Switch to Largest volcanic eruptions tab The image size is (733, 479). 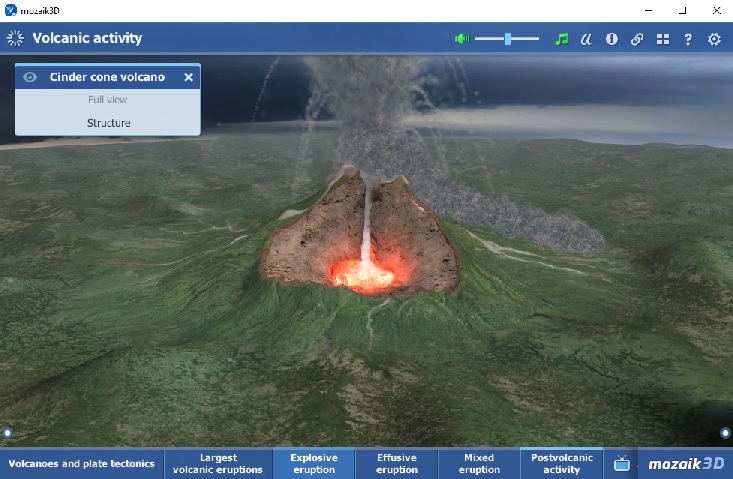pyautogui.click(x=217, y=464)
